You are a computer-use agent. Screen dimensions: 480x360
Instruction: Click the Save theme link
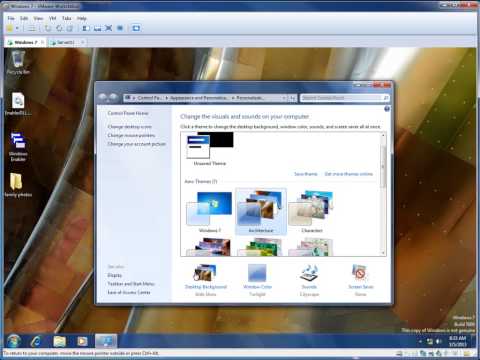click(x=306, y=174)
